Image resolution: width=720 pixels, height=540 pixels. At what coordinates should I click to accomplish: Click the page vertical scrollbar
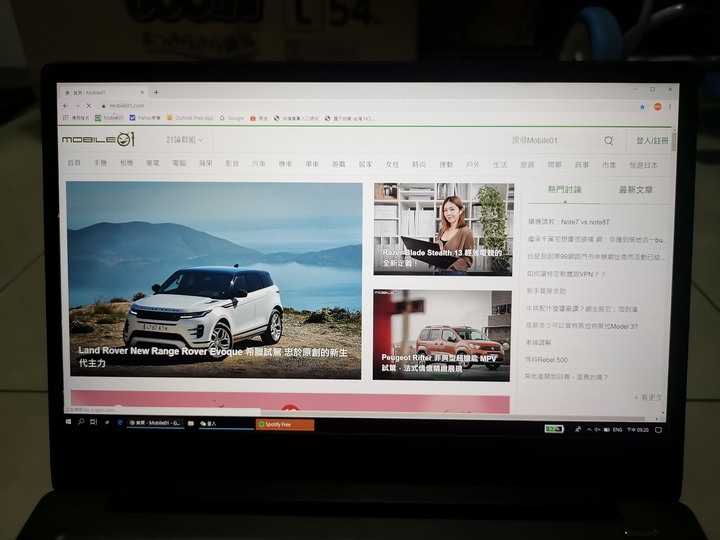point(673,141)
